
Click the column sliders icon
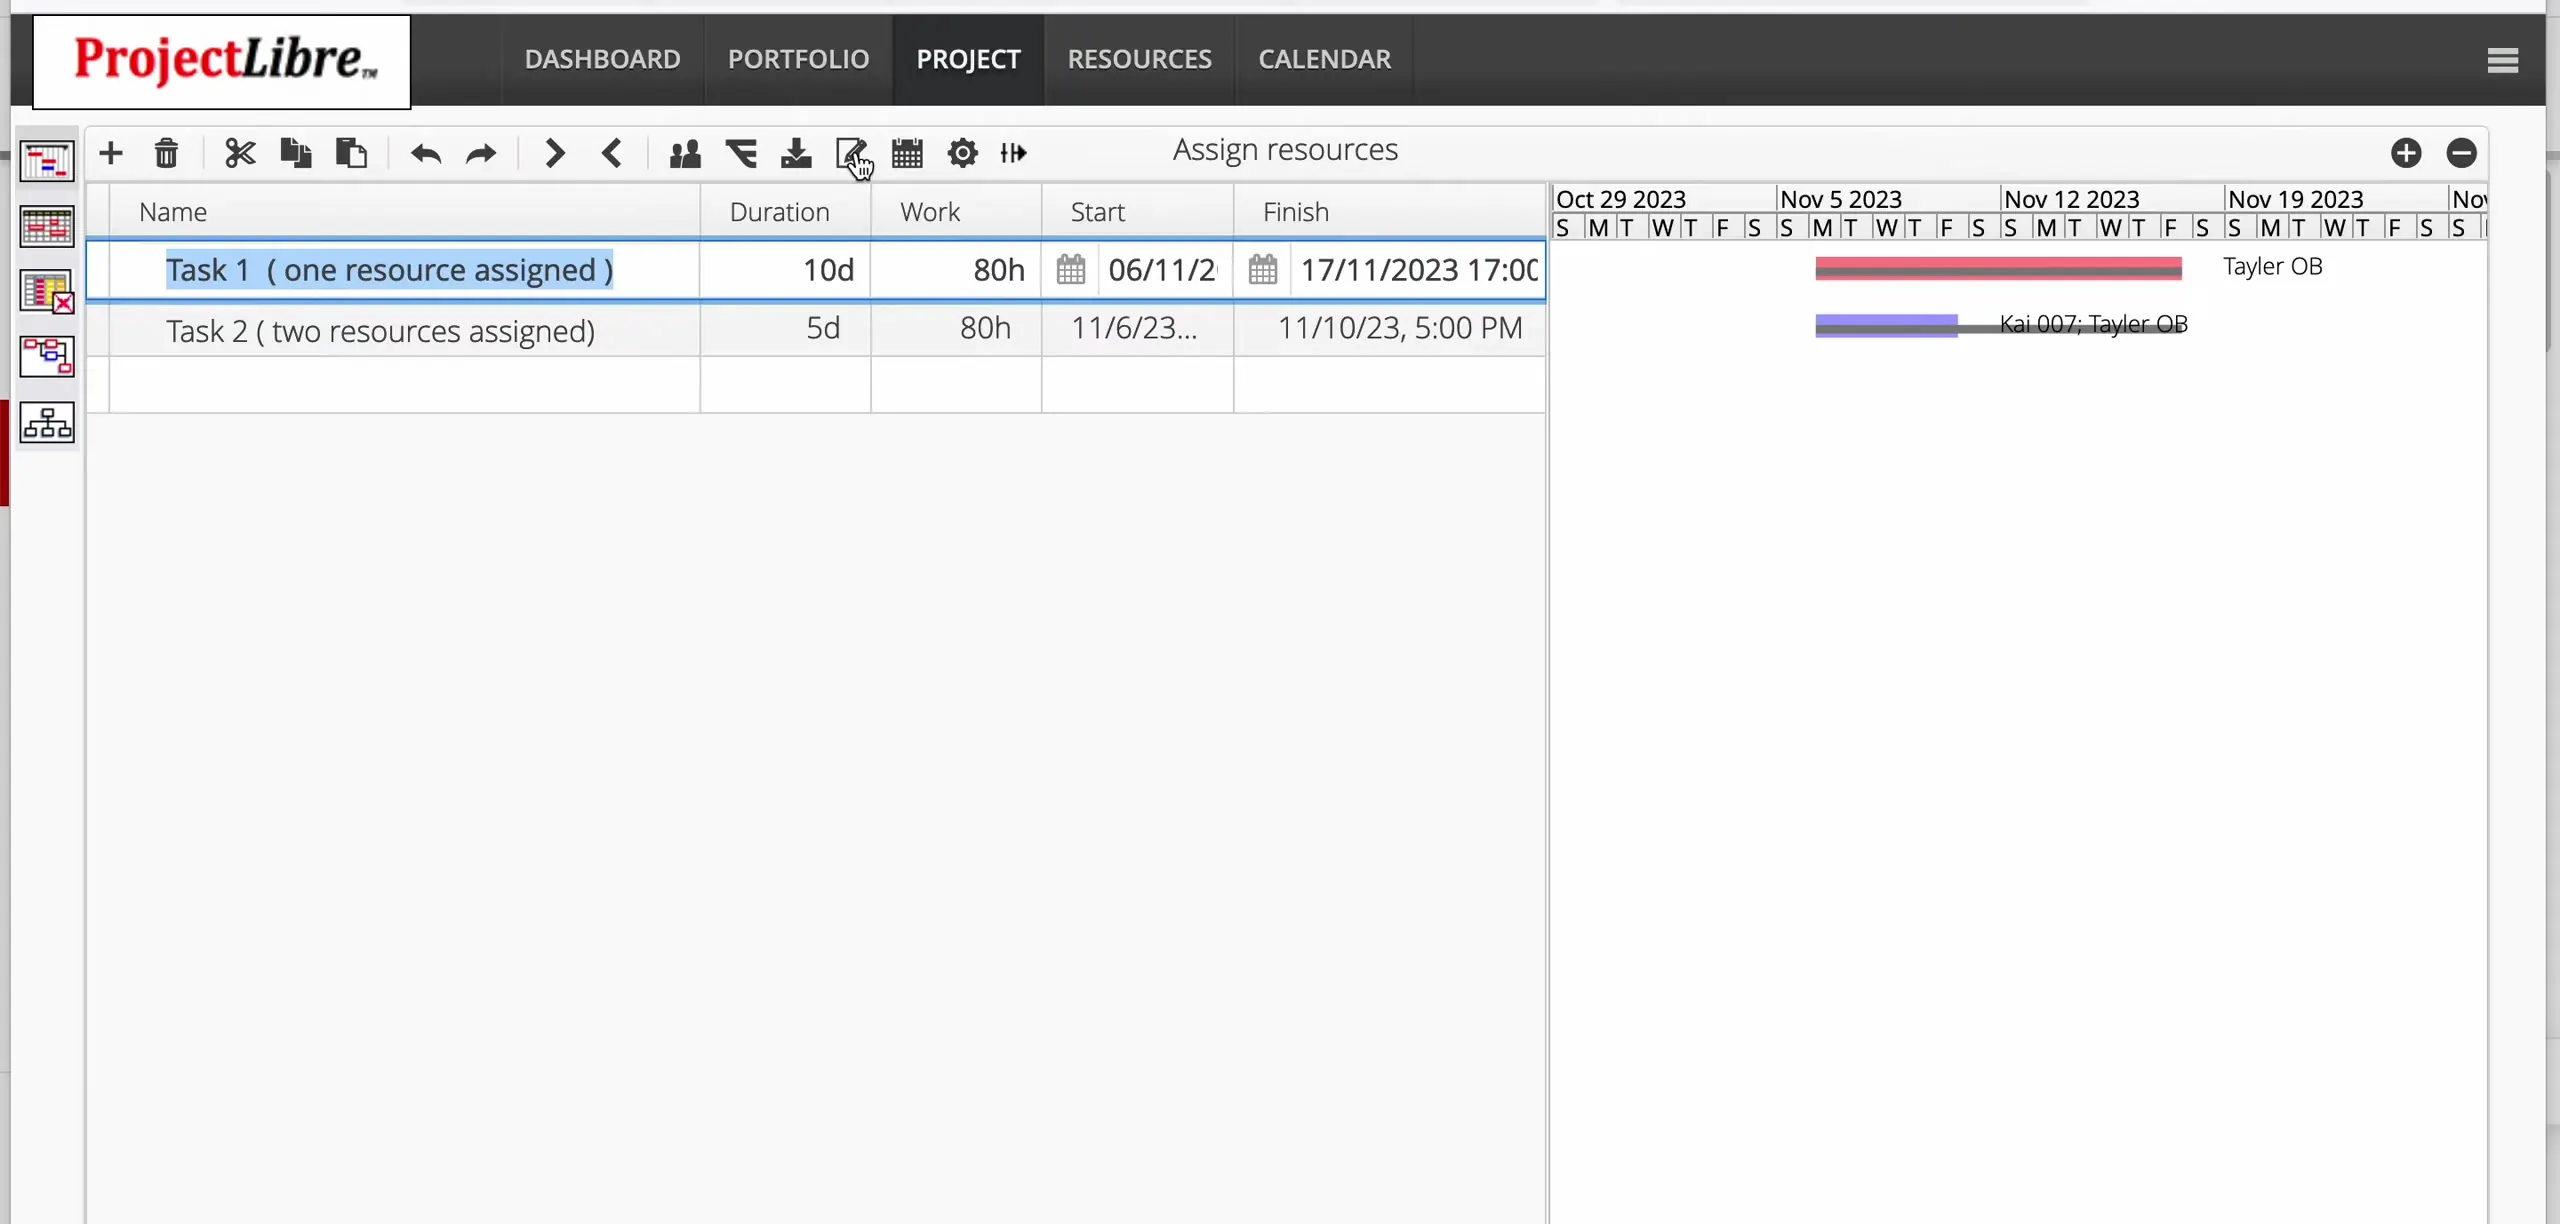tap(1013, 153)
